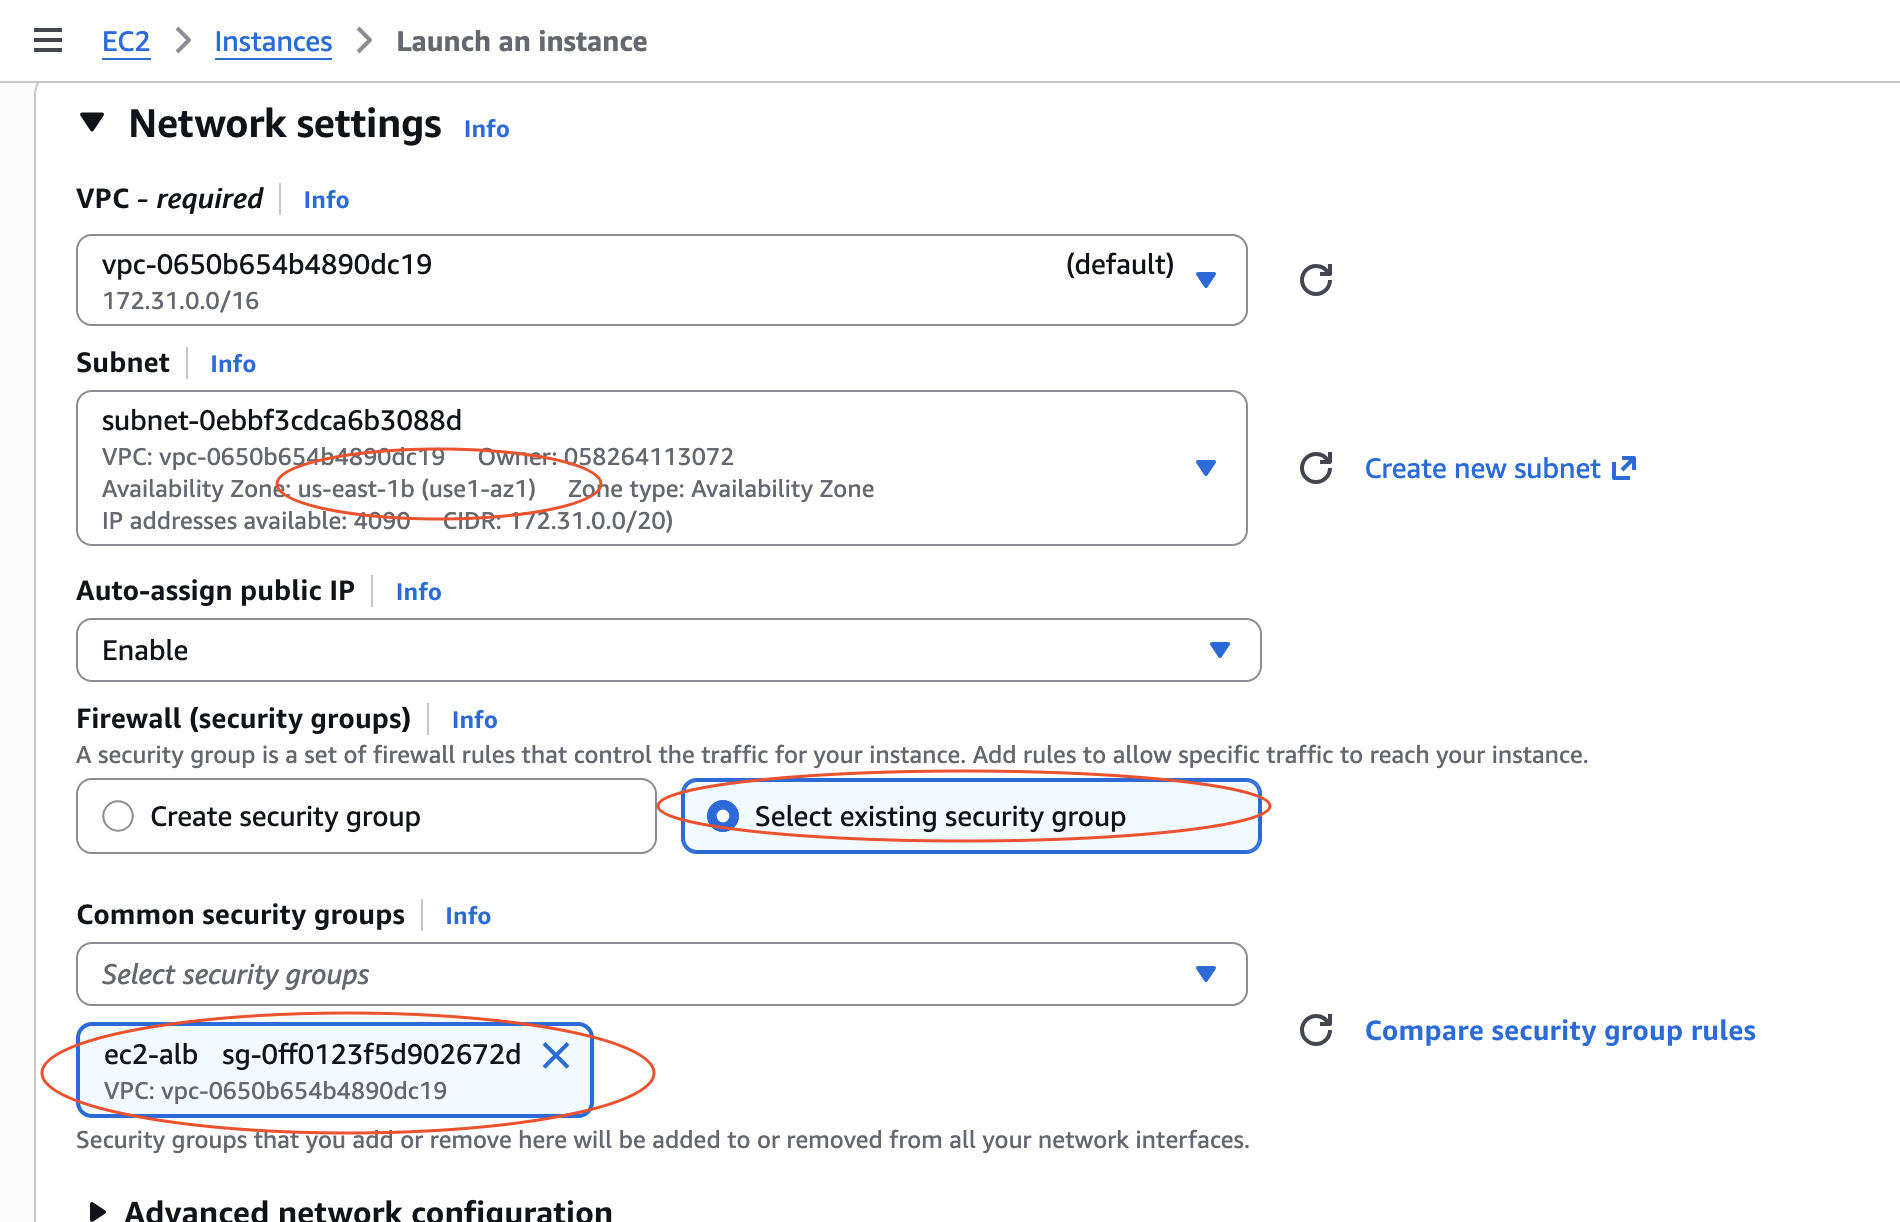Refresh the VPC list
This screenshot has width=1900, height=1222.
tap(1315, 280)
